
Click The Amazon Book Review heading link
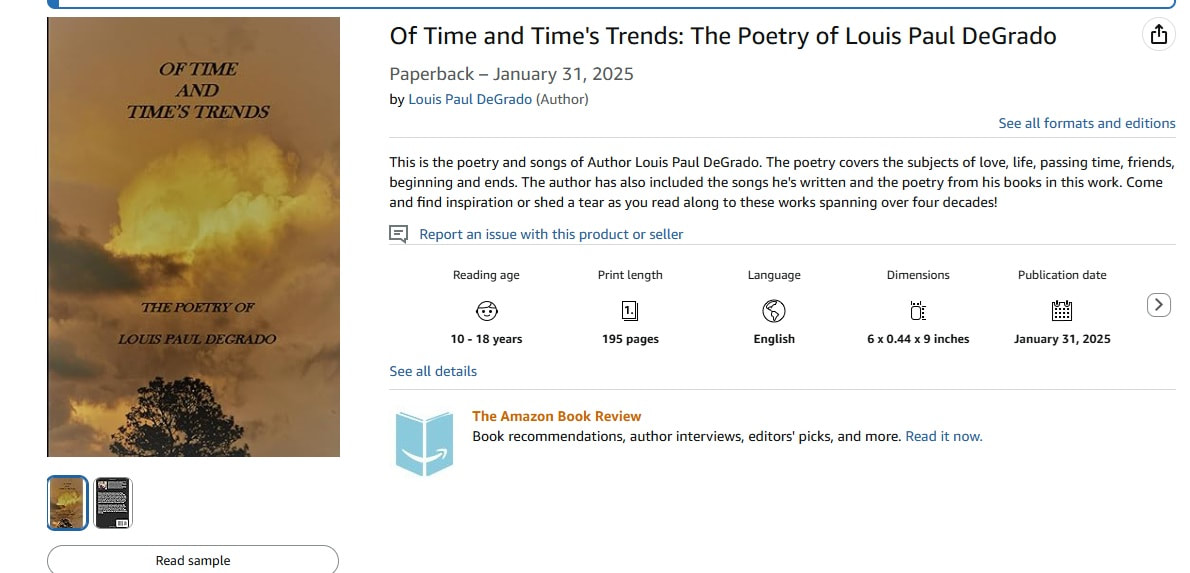coord(556,416)
